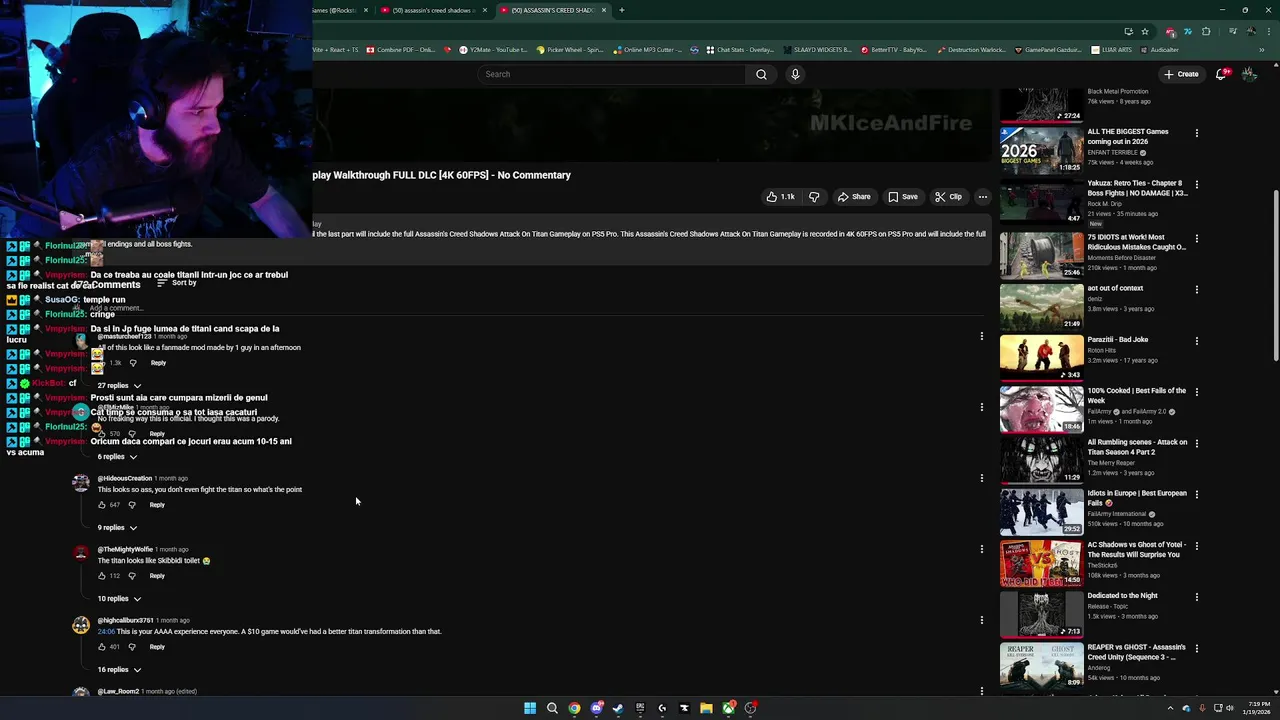Image resolution: width=1280 pixels, height=720 pixels.
Task: Click the Clip button under video
Action: (948, 197)
